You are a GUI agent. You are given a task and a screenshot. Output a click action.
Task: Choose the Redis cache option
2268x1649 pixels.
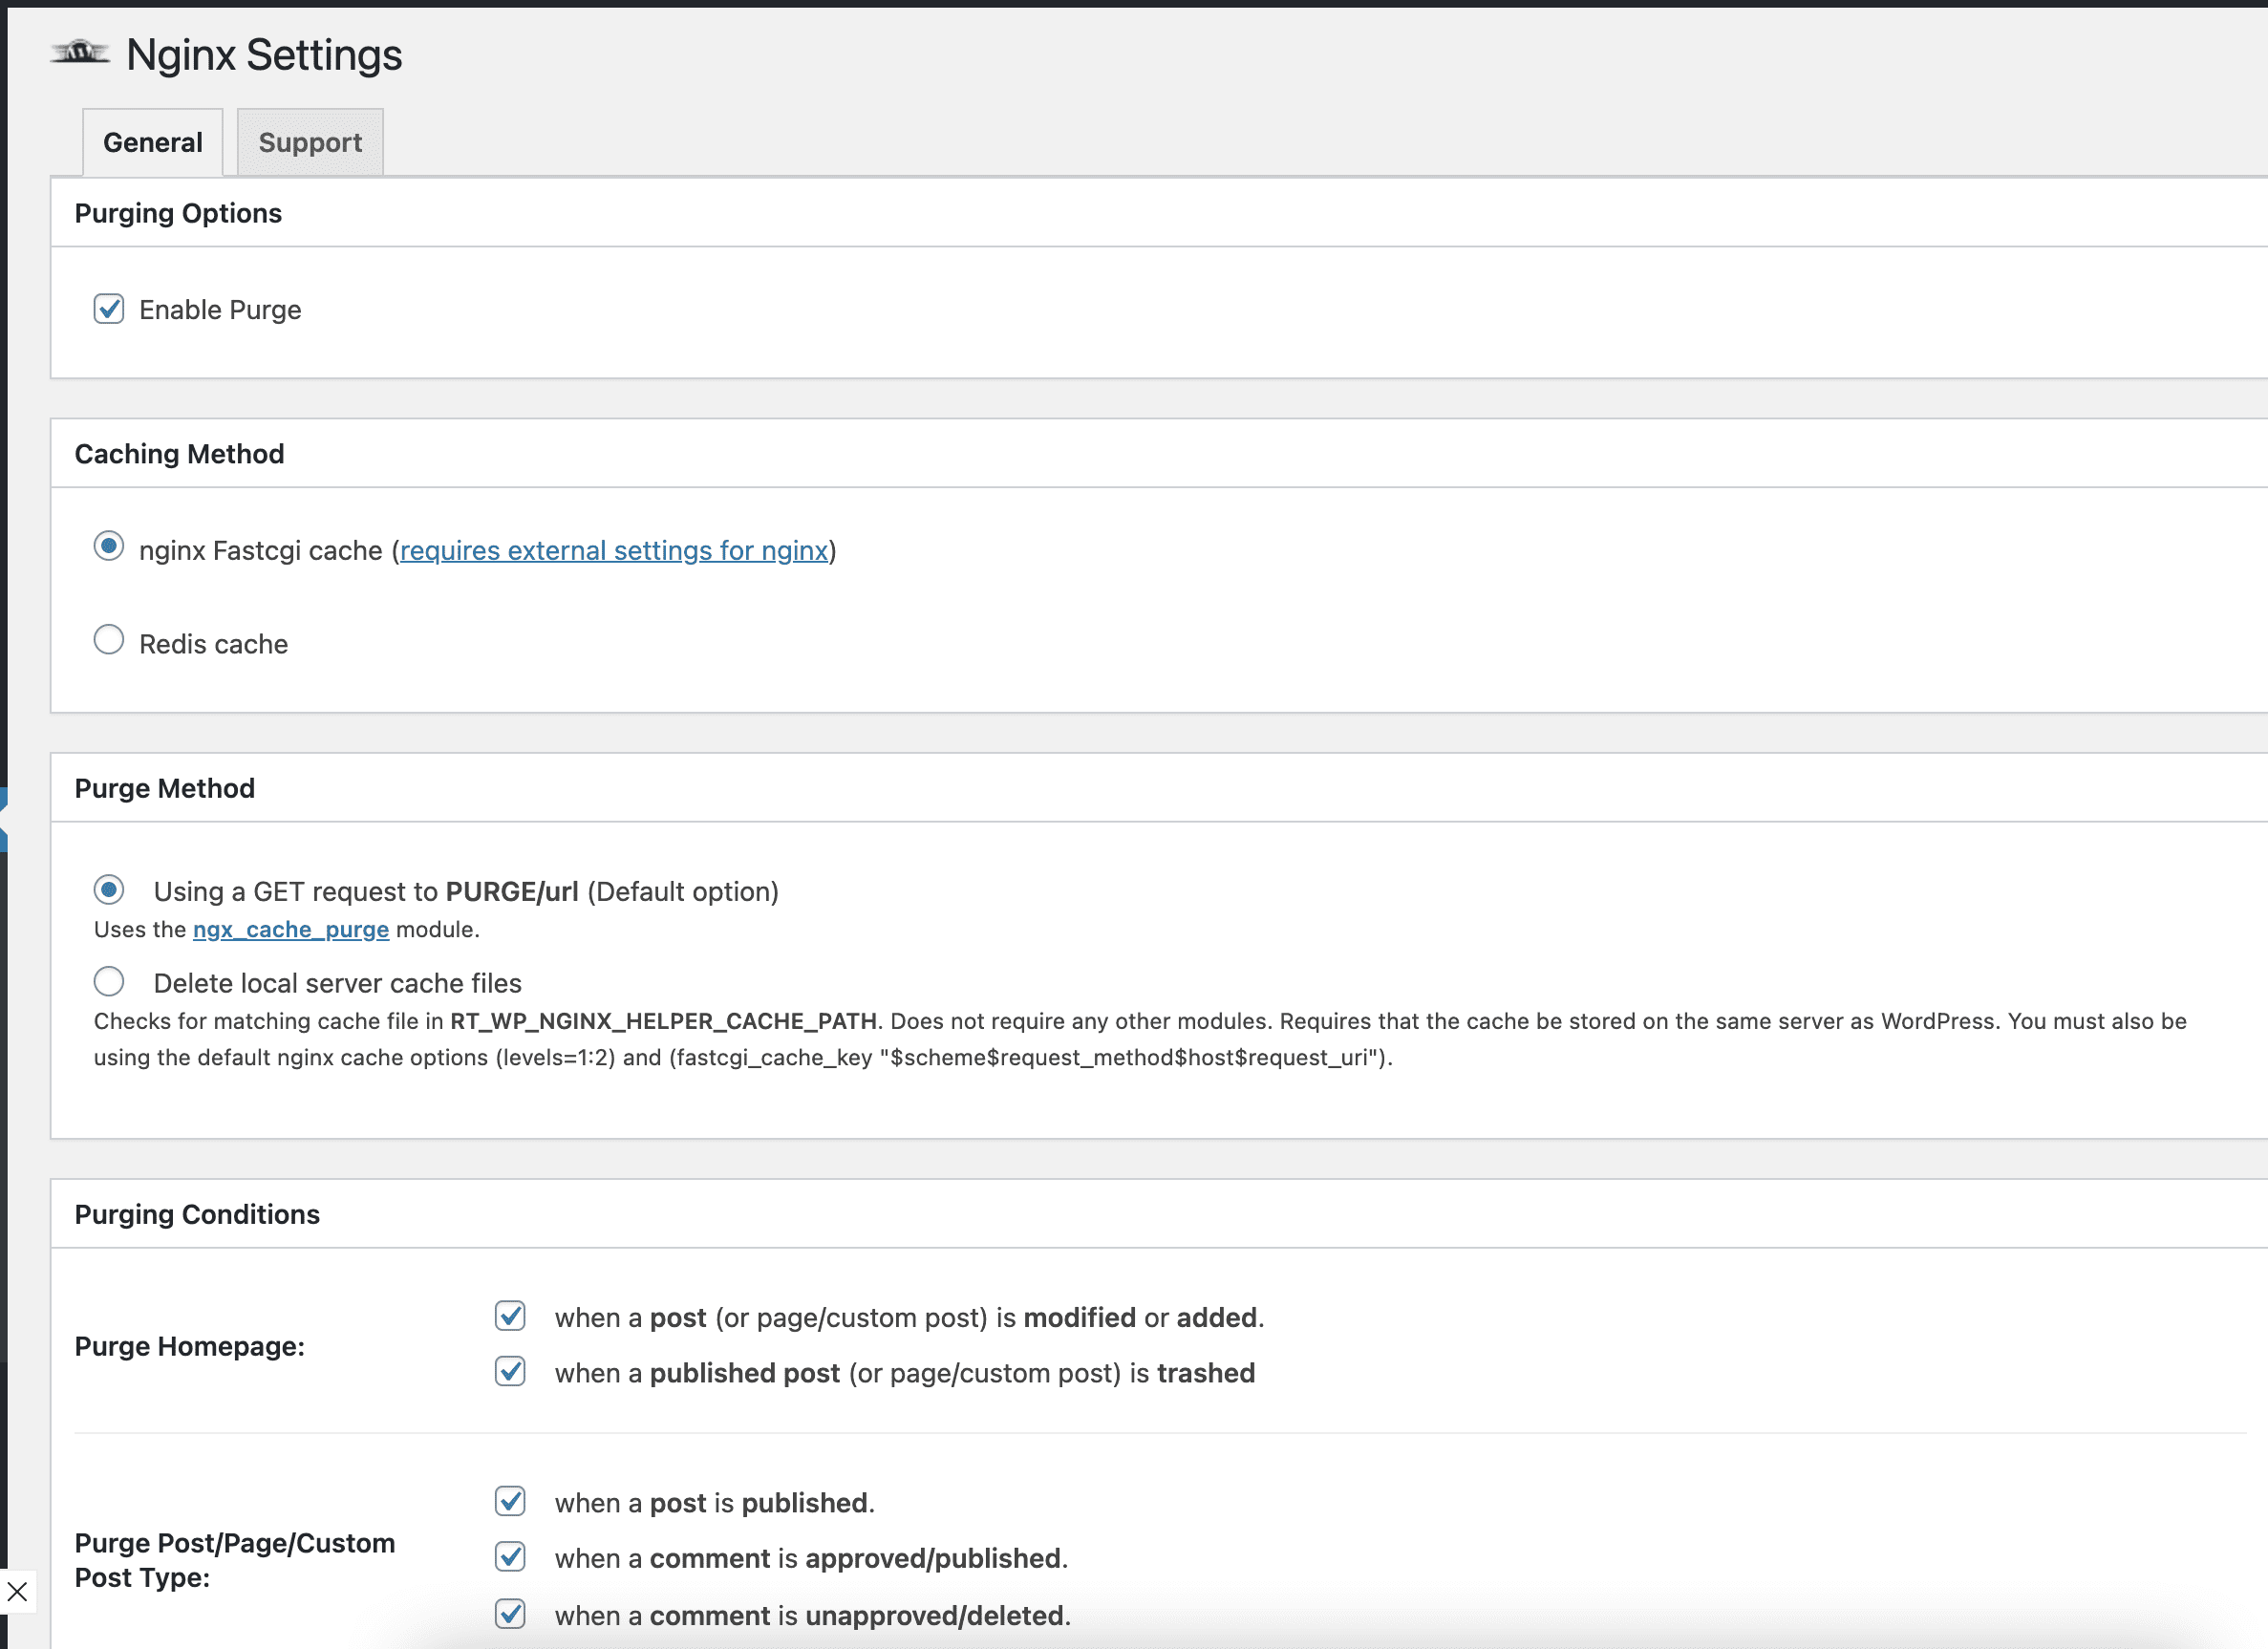(x=109, y=640)
